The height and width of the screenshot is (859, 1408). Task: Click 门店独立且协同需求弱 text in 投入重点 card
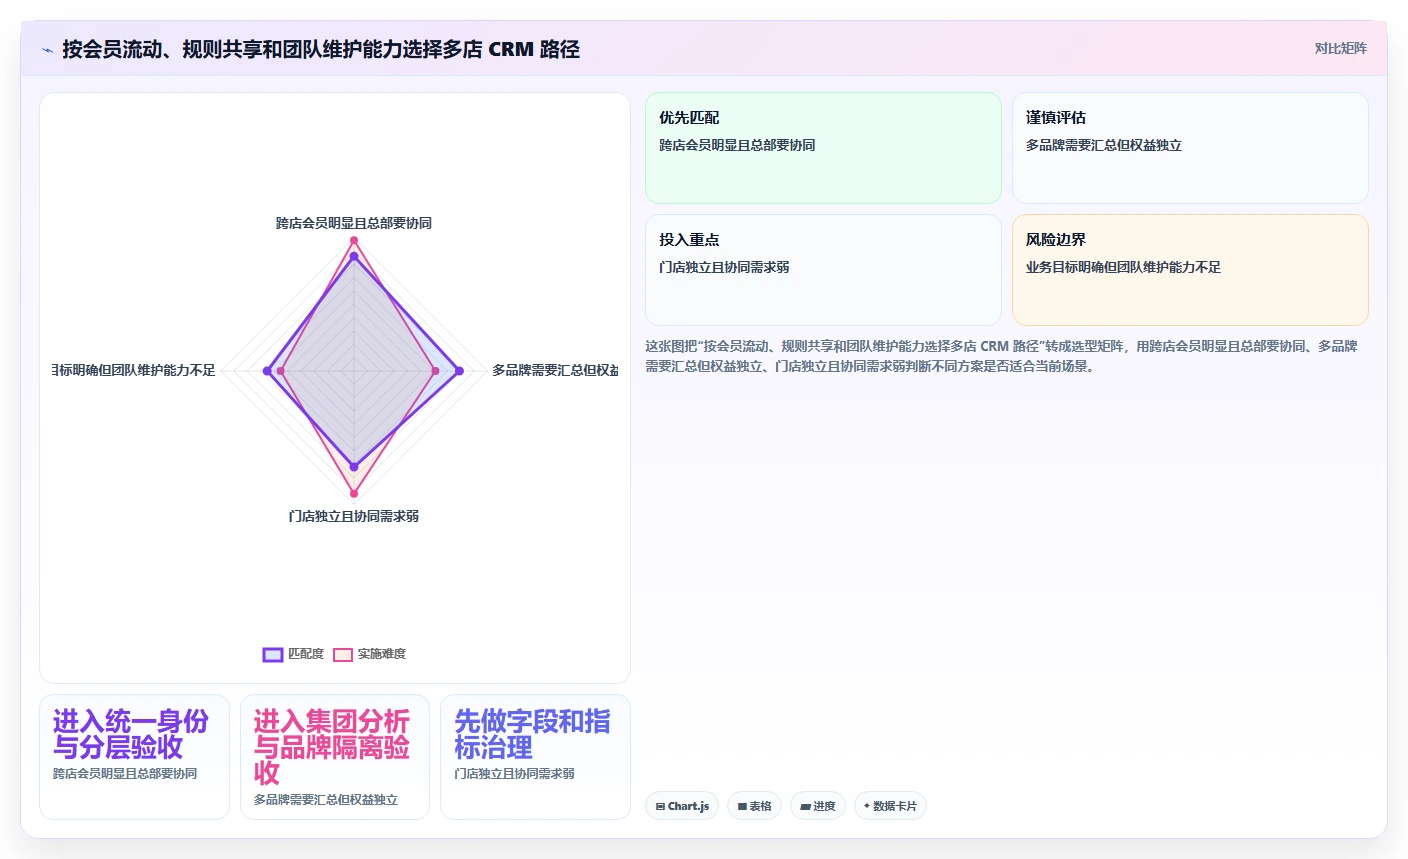tap(724, 267)
